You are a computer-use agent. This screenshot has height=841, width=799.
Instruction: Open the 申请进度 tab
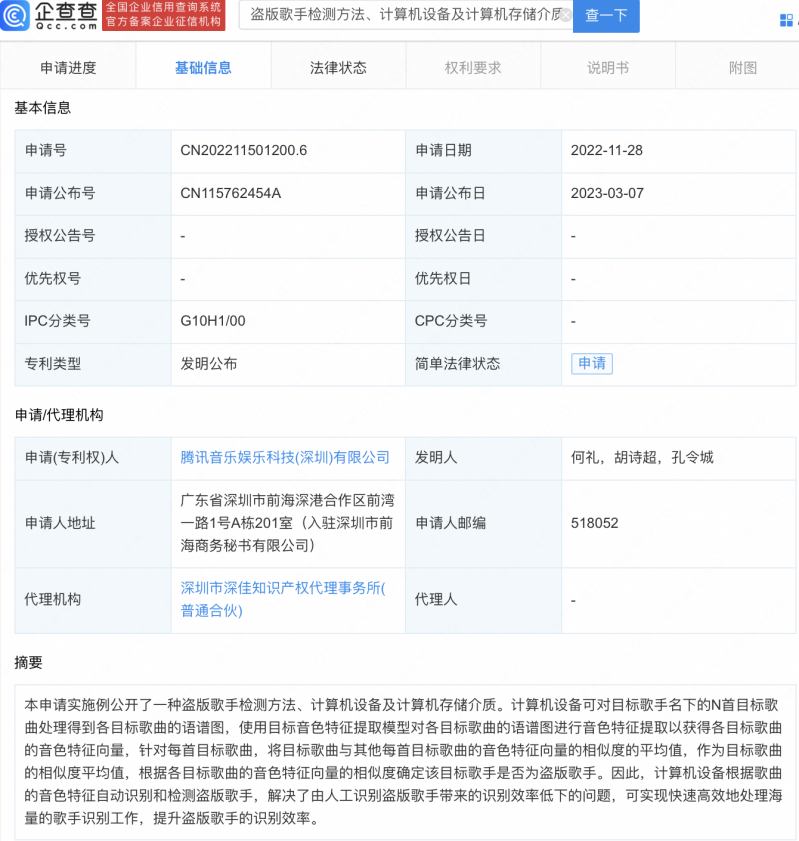(68, 68)
